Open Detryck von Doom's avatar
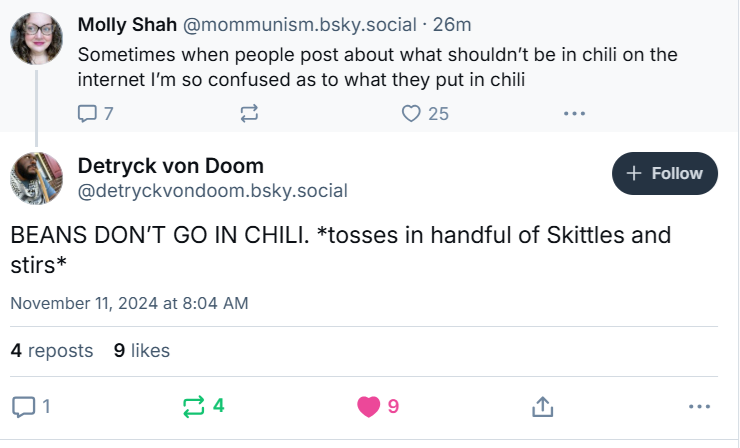Screen dimensions: 740x448 tap(38, 177)
